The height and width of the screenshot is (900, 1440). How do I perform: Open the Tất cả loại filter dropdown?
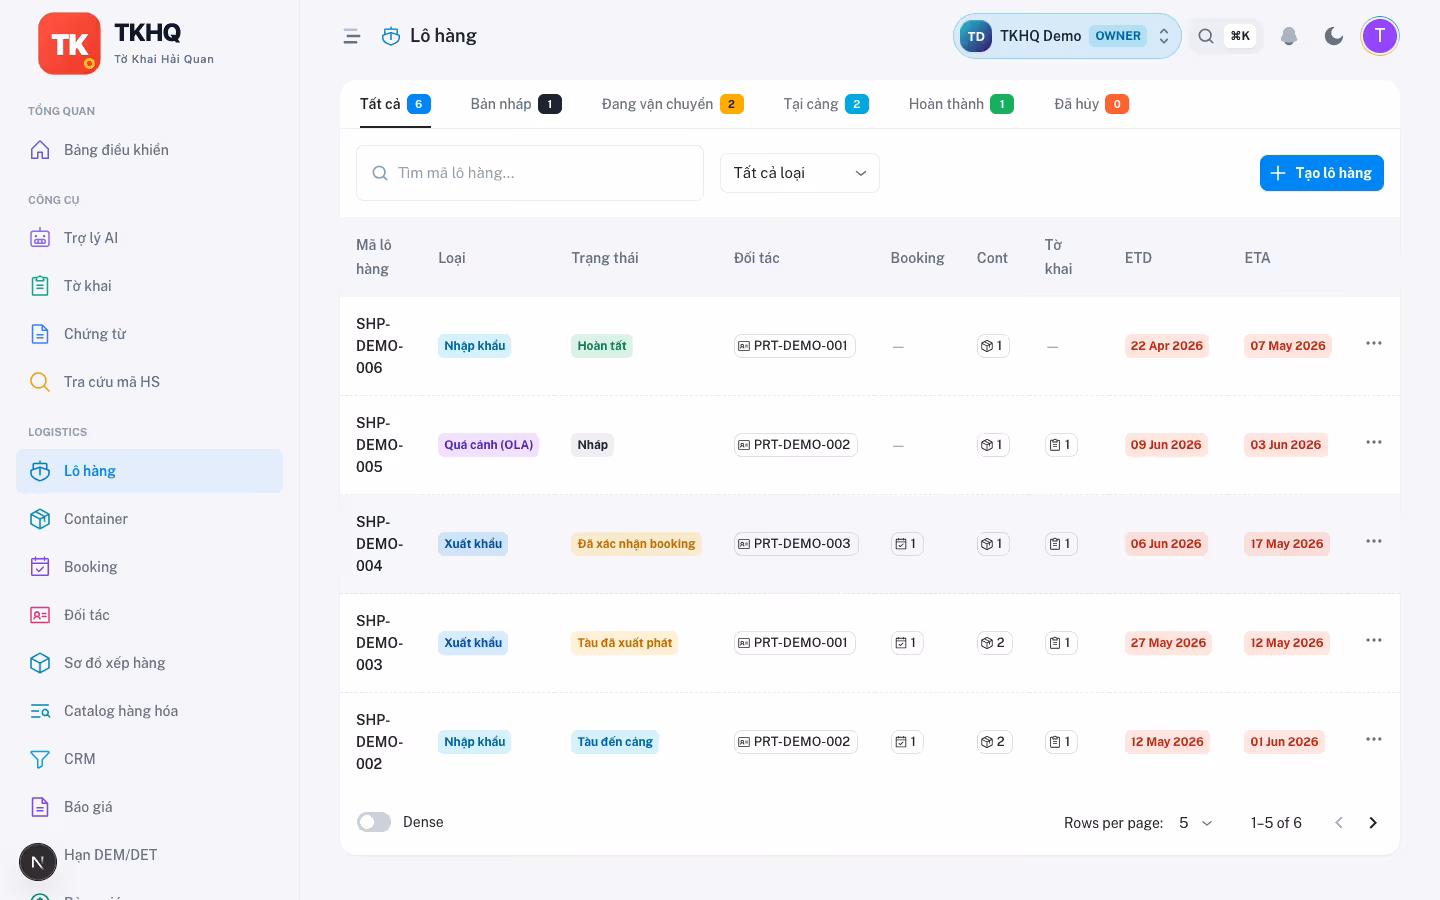(x=800, y=173)
